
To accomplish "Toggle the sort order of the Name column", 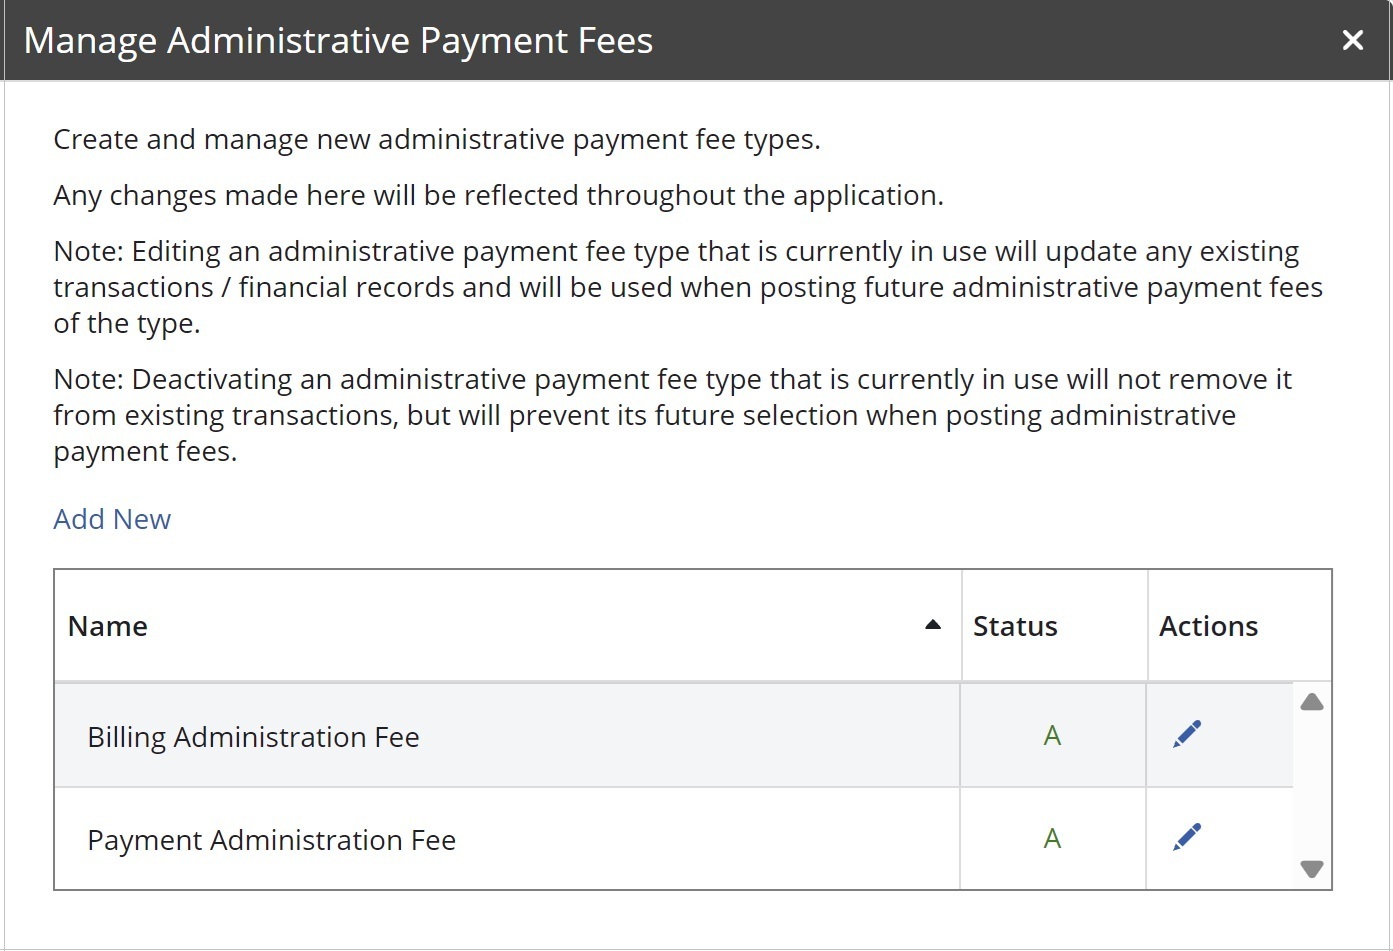I will (108, 625).
